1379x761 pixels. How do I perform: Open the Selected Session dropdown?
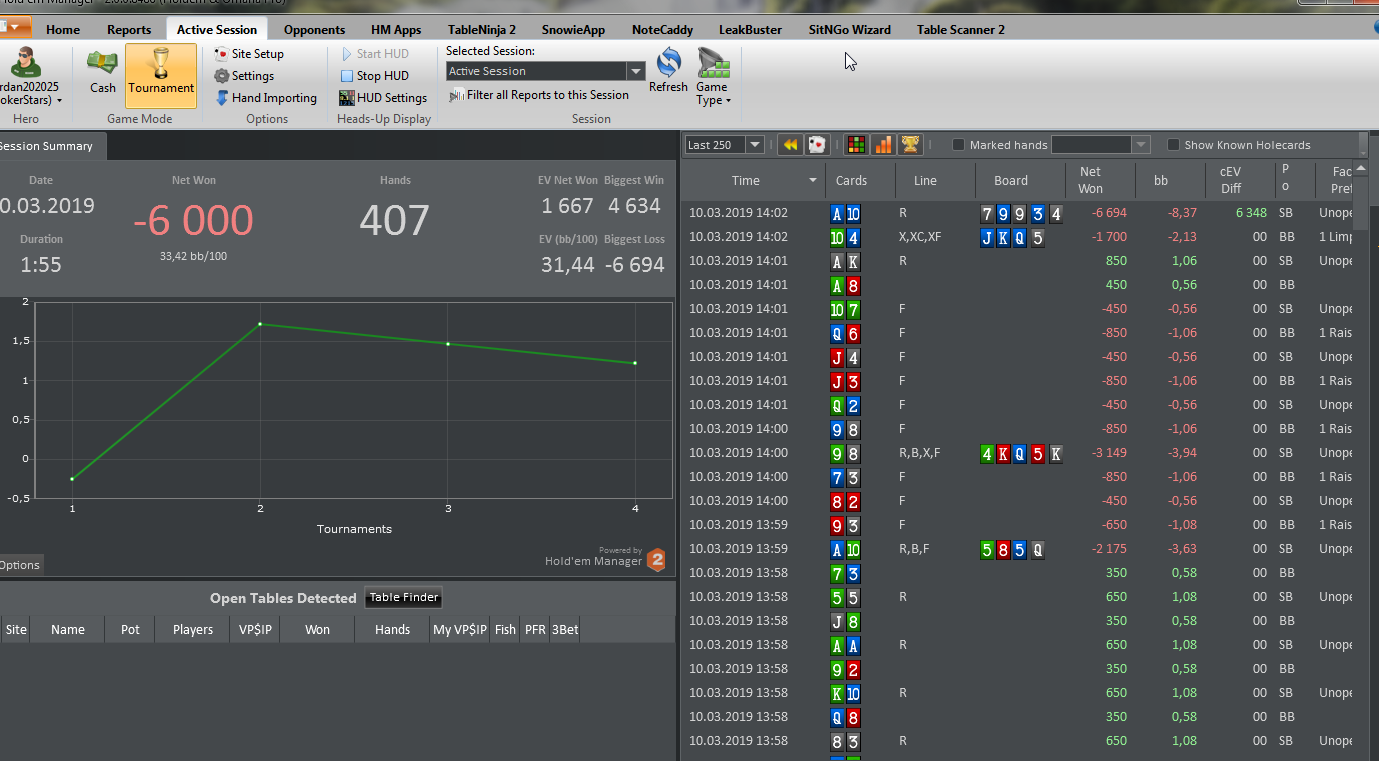pyautogui.click(x=636, y=71)
